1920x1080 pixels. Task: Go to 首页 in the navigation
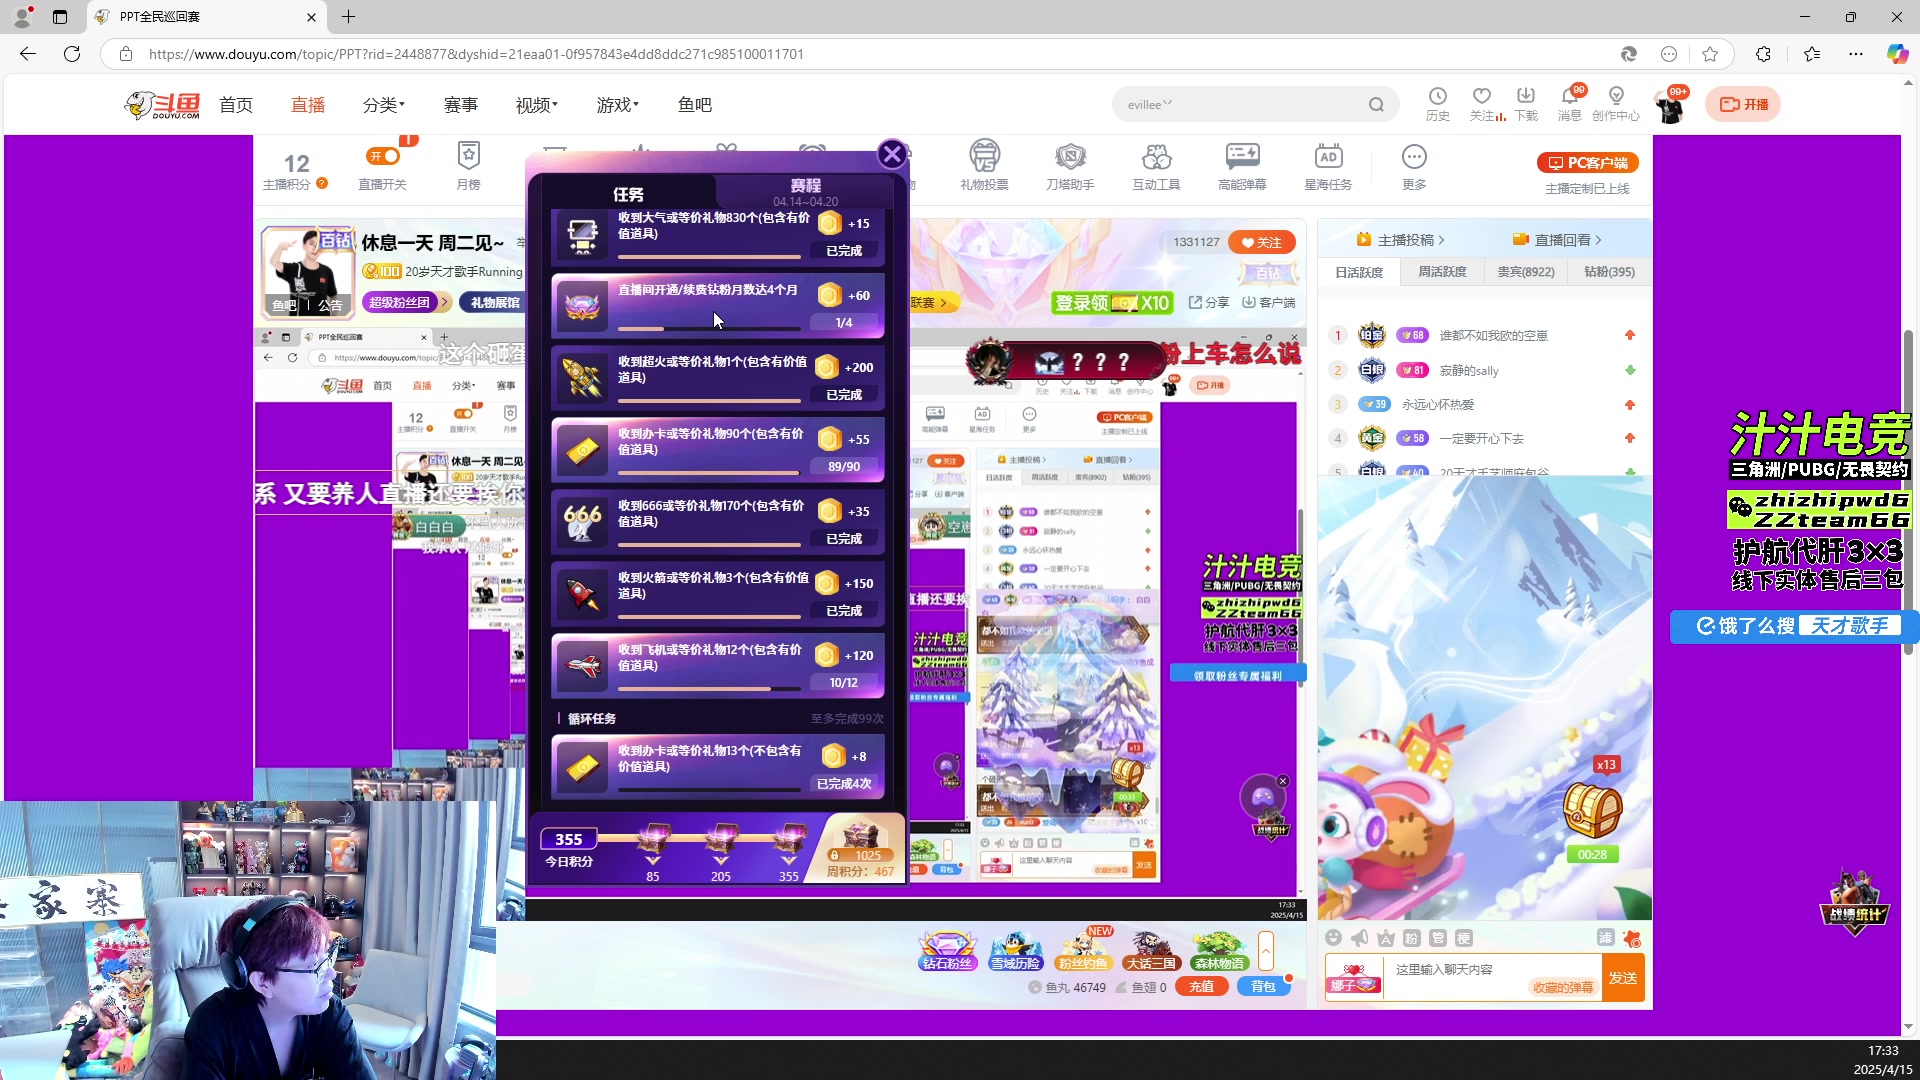click(x=236, y=105)
